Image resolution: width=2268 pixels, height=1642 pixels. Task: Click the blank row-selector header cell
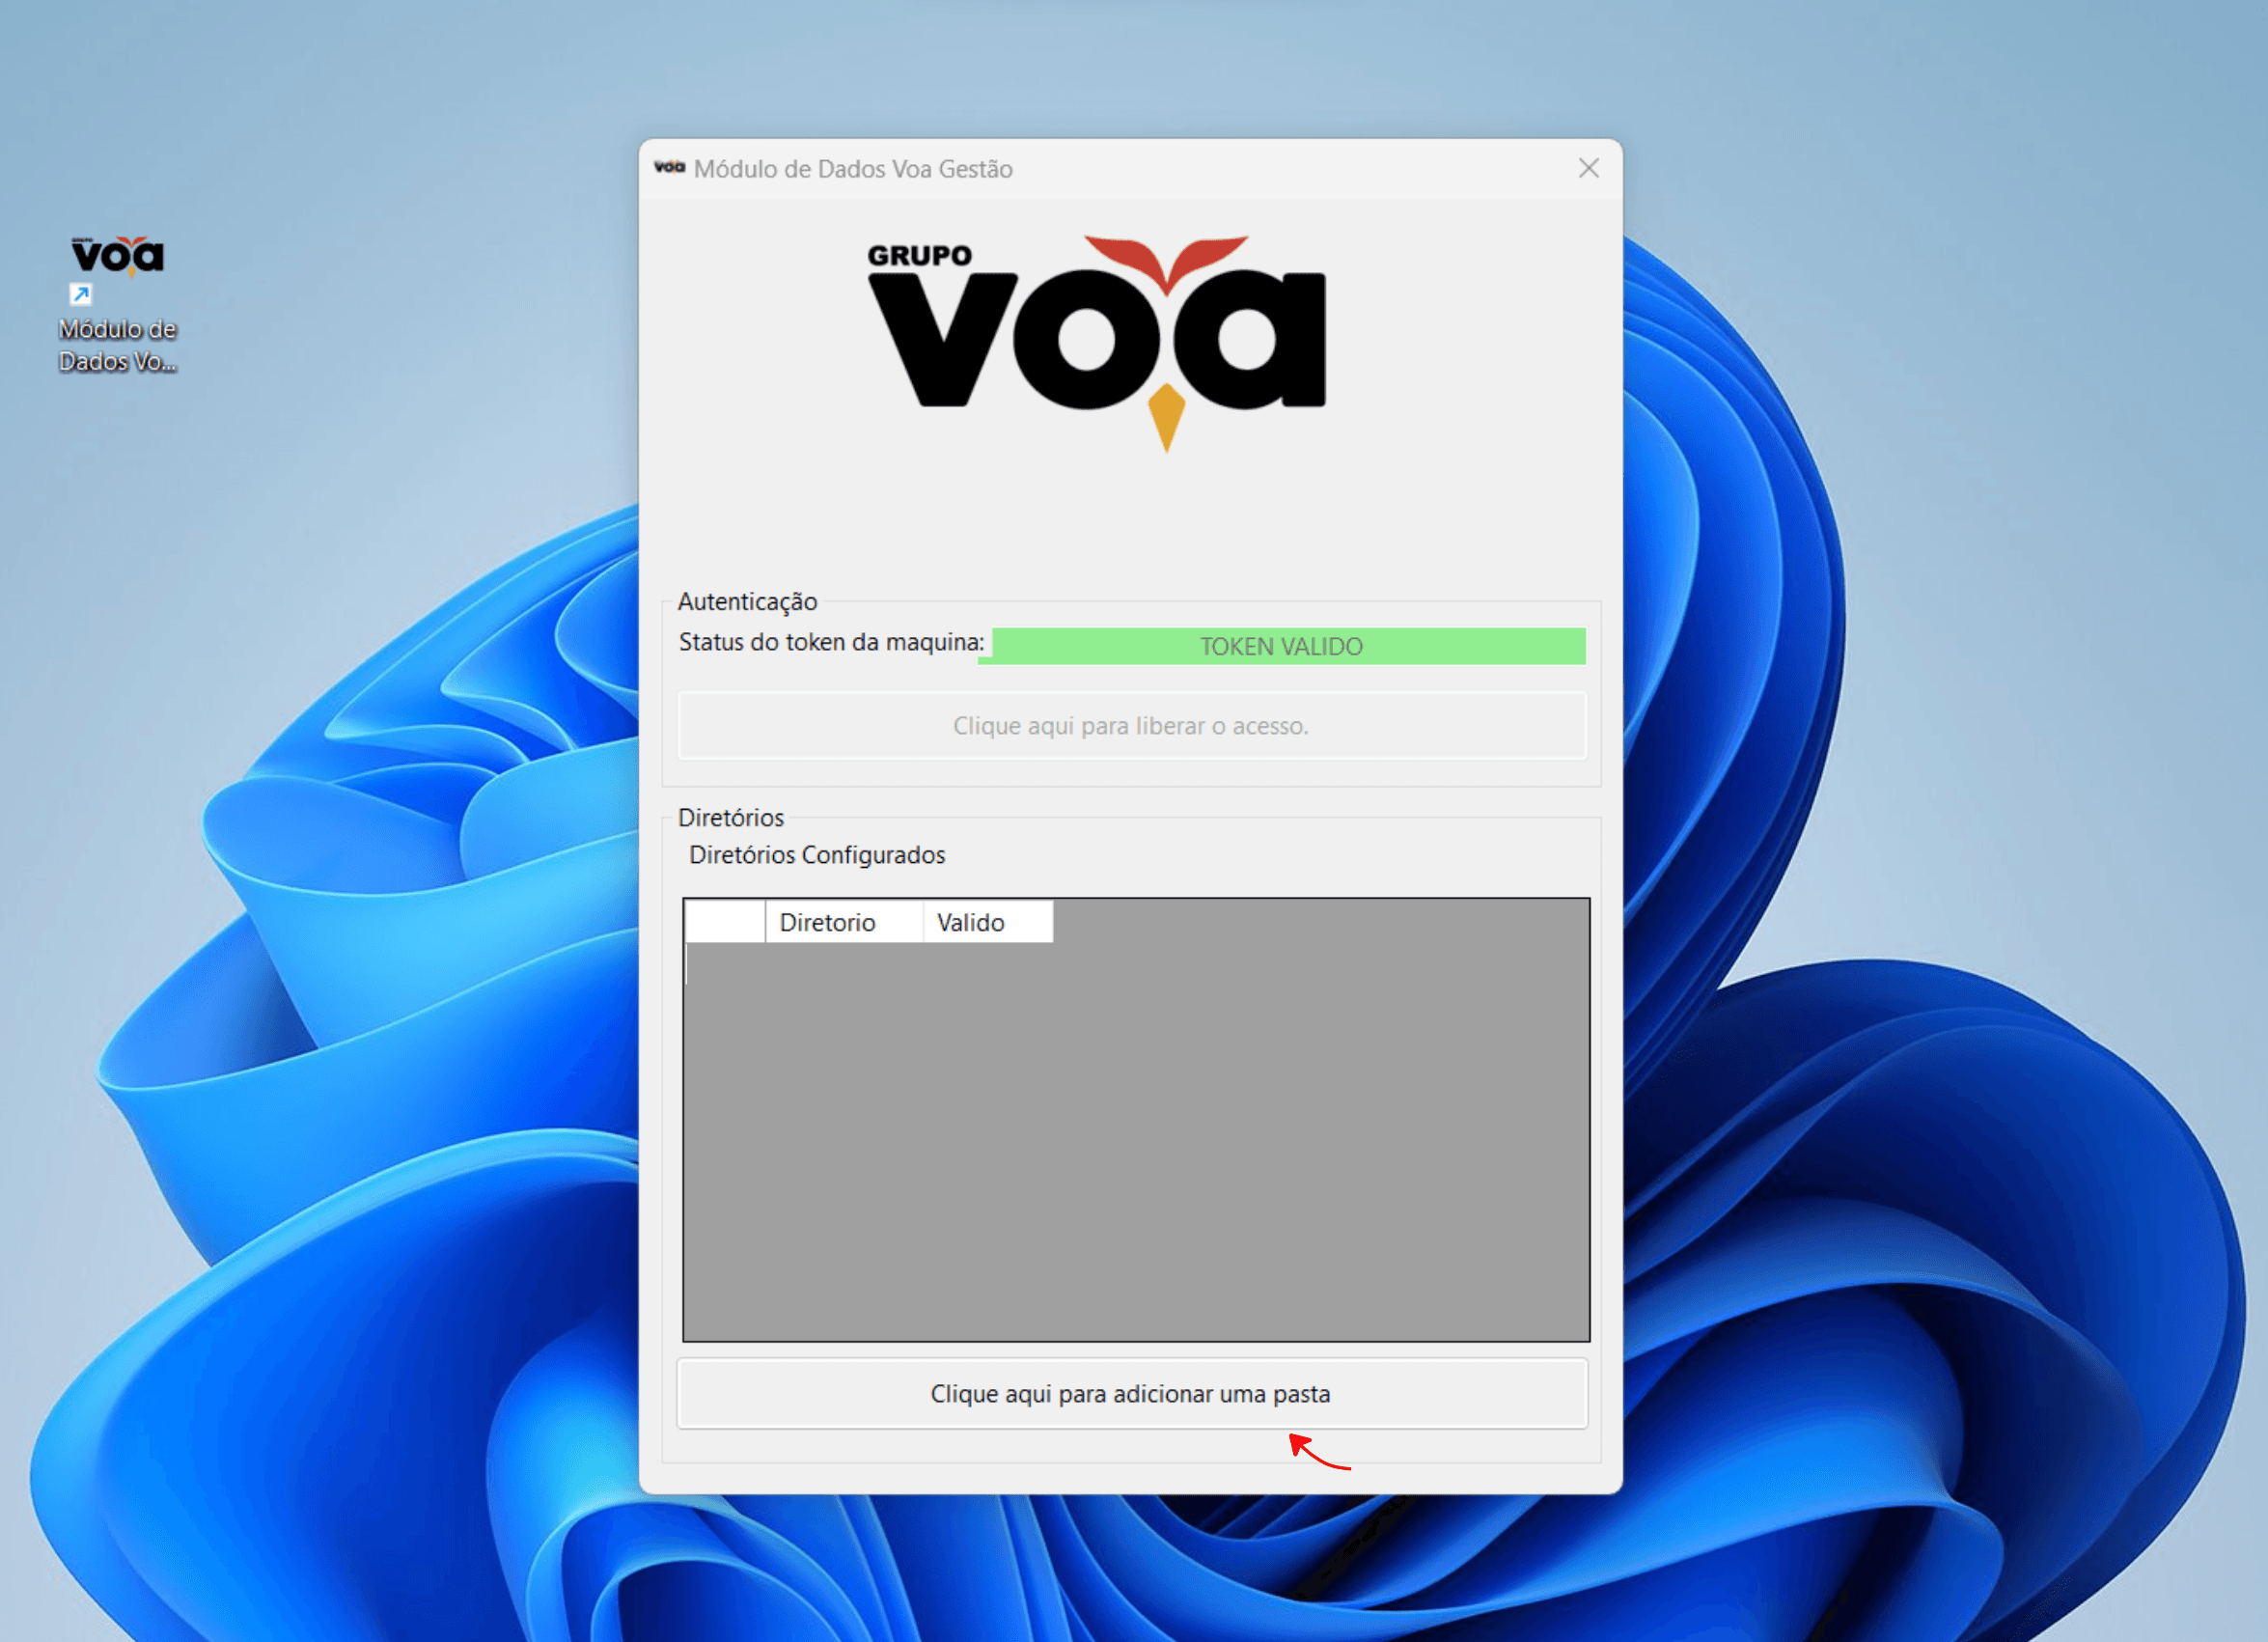tap(725, 922)
